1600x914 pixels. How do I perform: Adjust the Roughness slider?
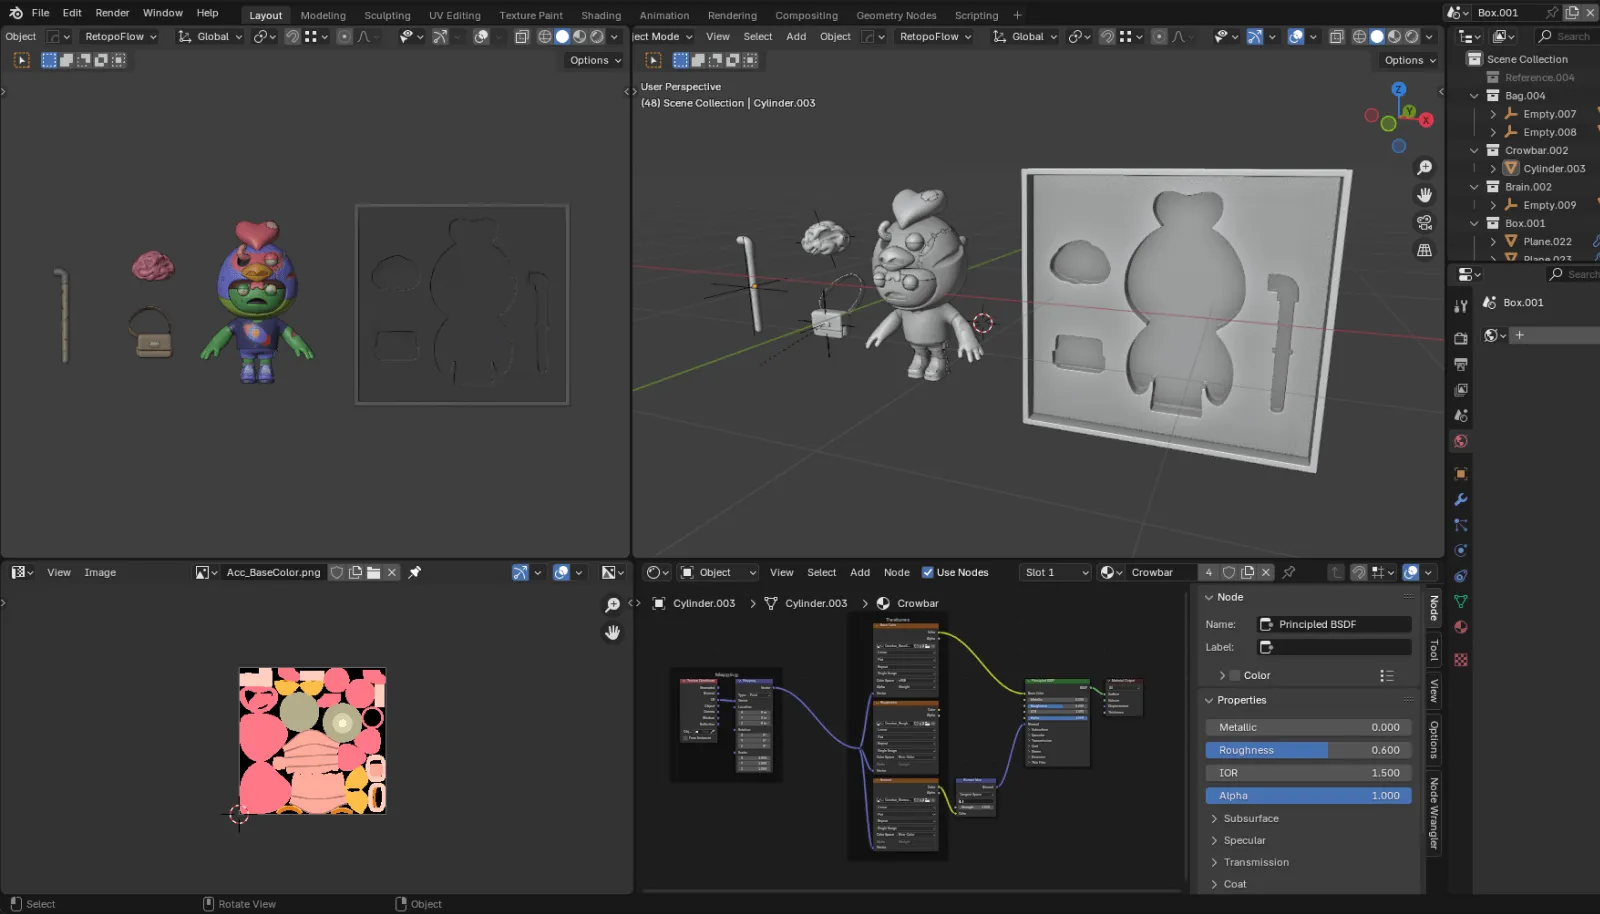tap(1308, 750)
